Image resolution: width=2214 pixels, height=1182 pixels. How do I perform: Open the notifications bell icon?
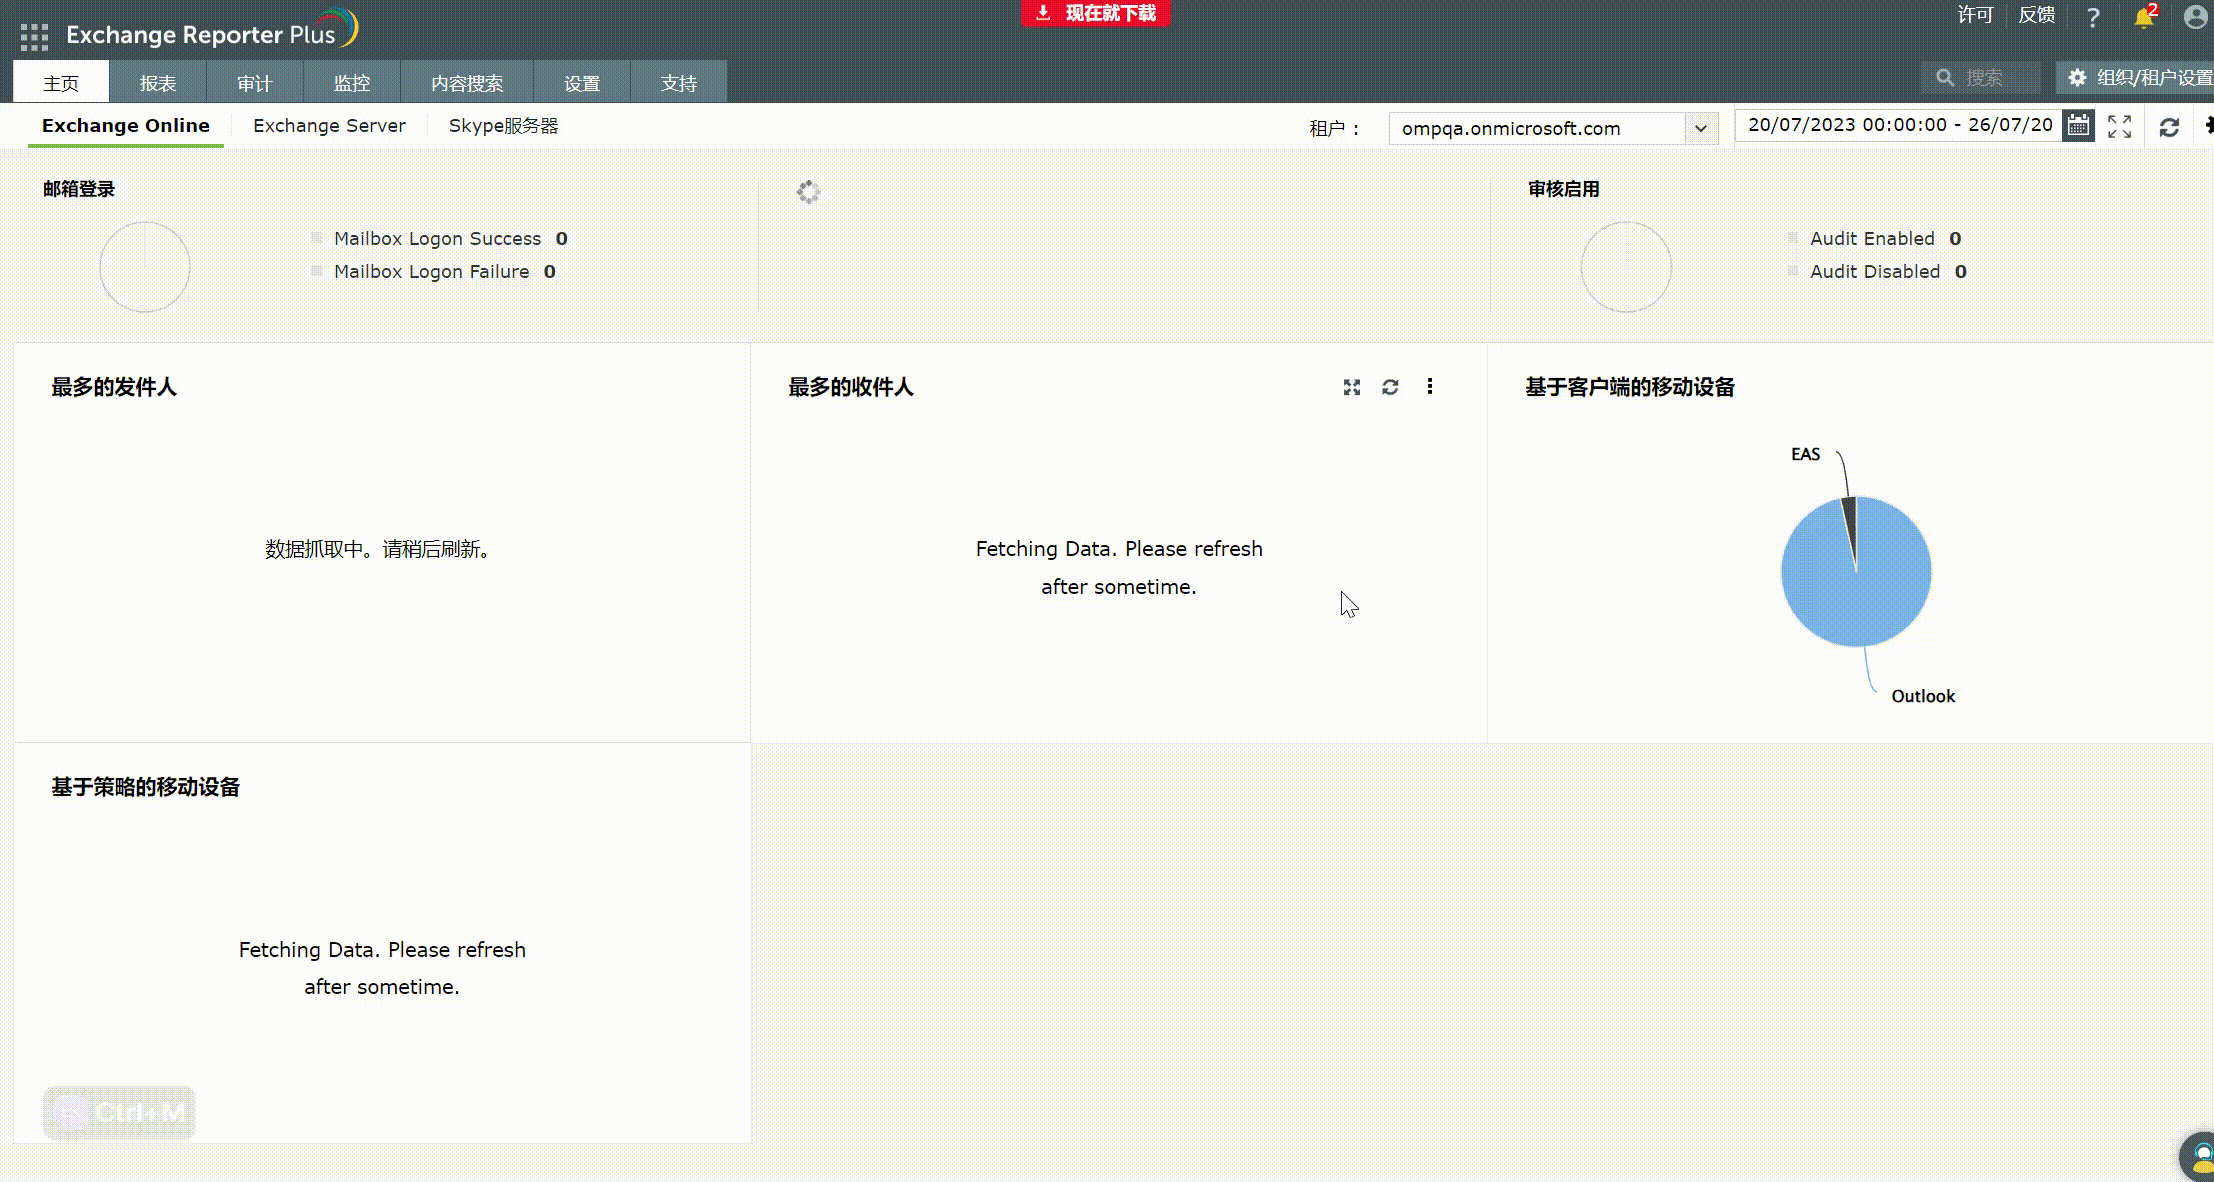(x=2143, y=17)
